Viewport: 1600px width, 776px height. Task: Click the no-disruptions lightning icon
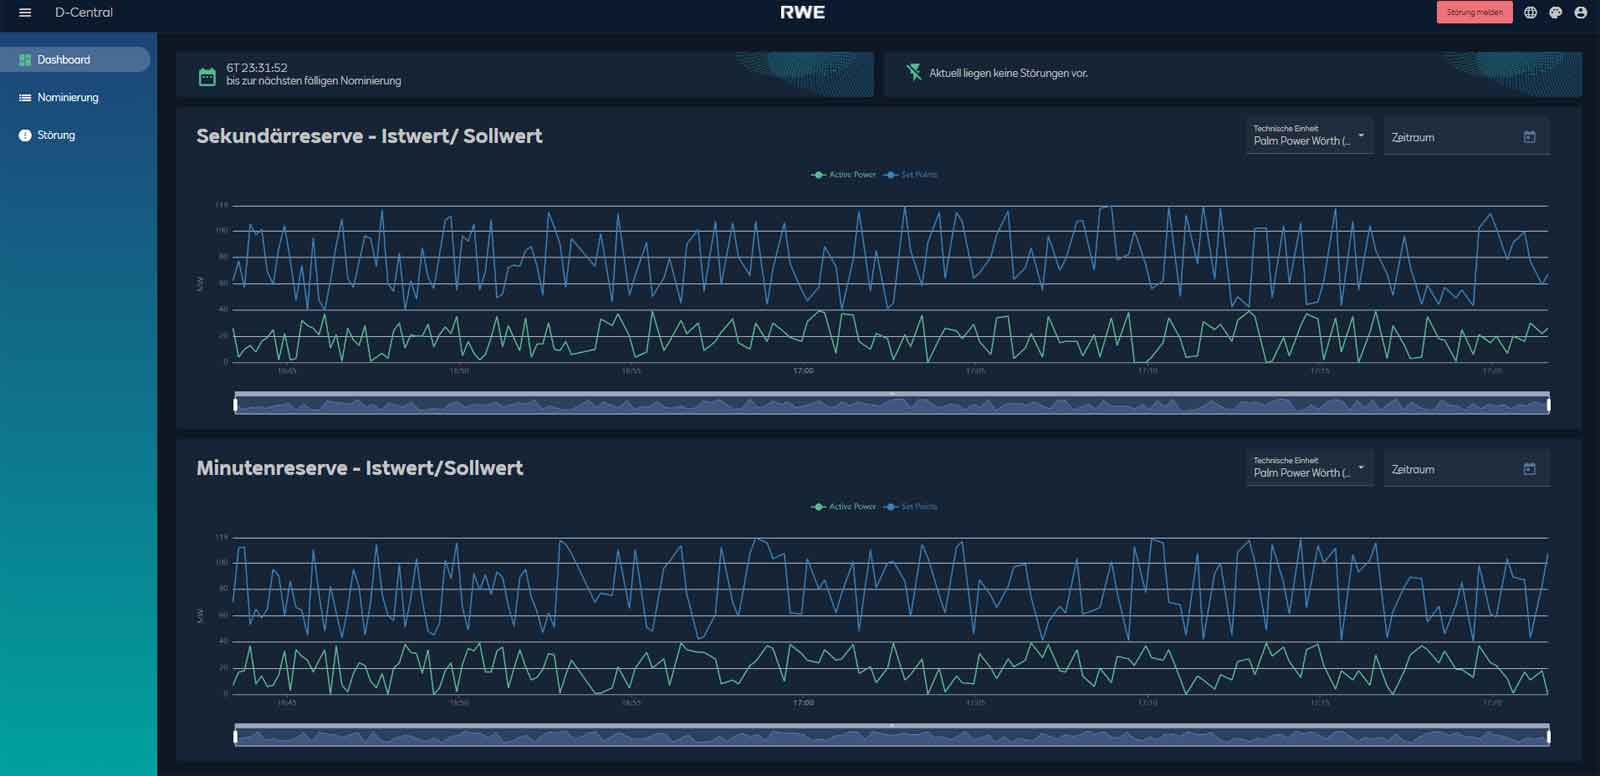914,72
